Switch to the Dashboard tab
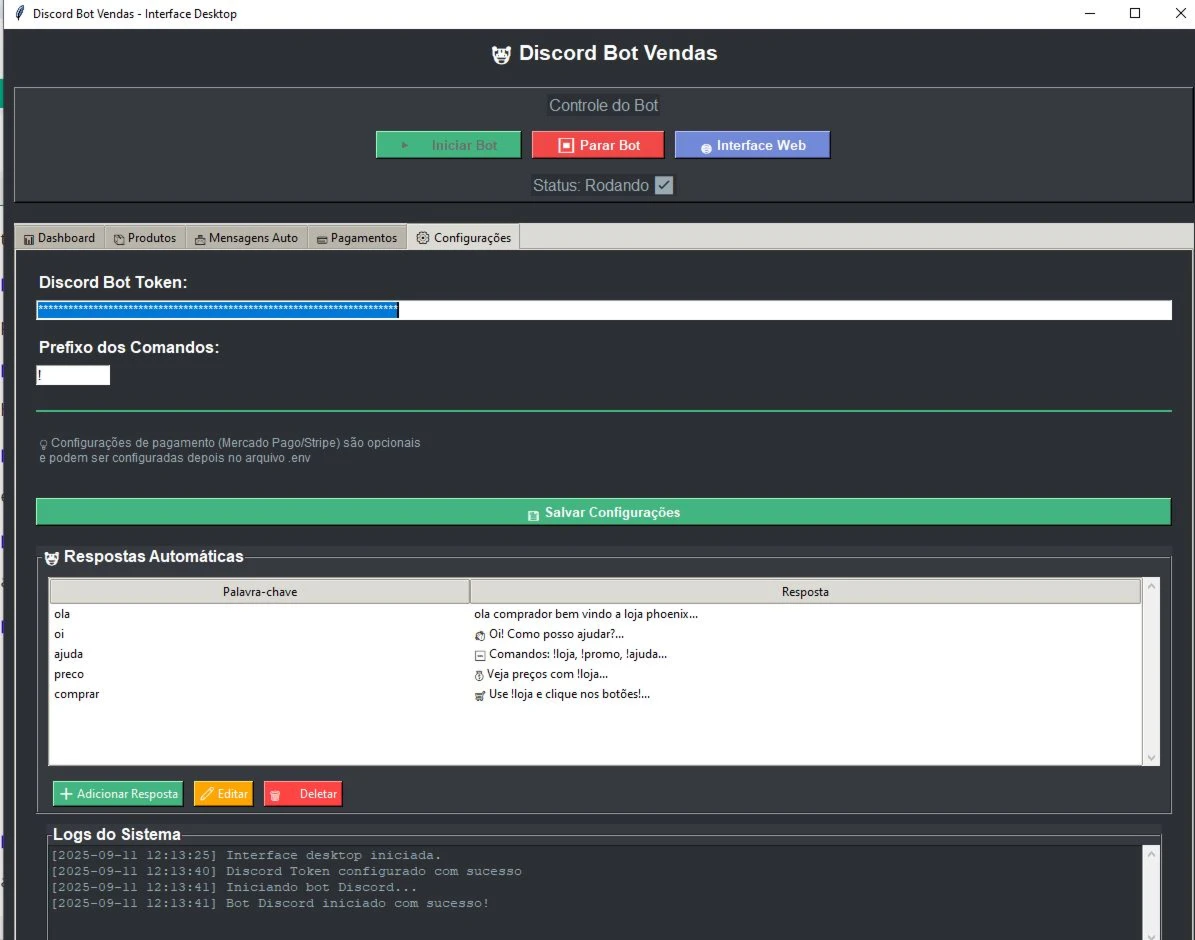Screen dimensions: 1195x940 tap(59, 238)
